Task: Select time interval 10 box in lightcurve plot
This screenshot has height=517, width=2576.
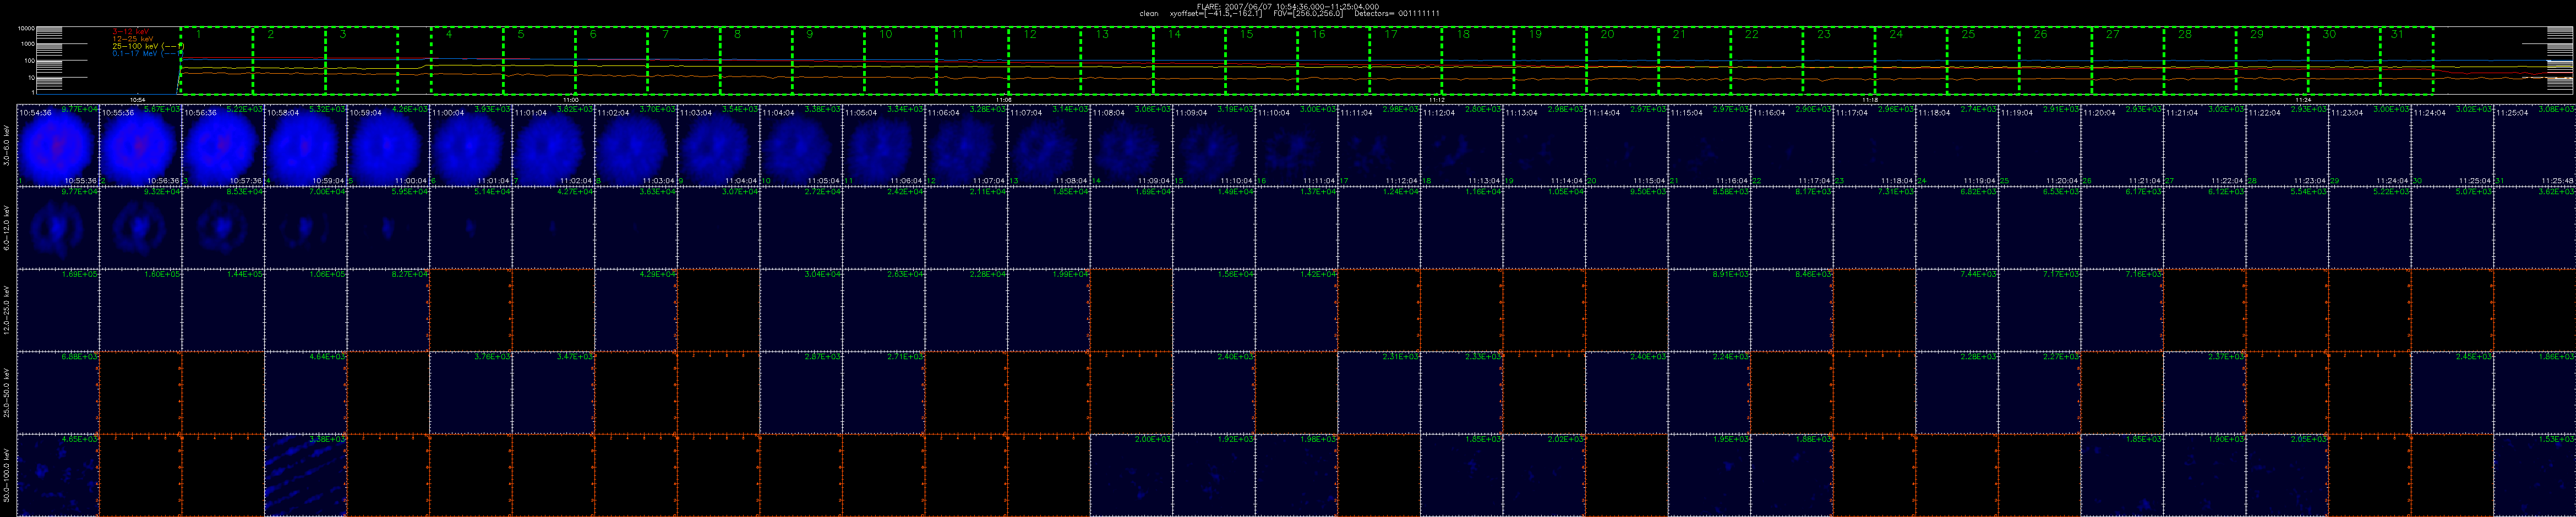Action: (900, 61)
